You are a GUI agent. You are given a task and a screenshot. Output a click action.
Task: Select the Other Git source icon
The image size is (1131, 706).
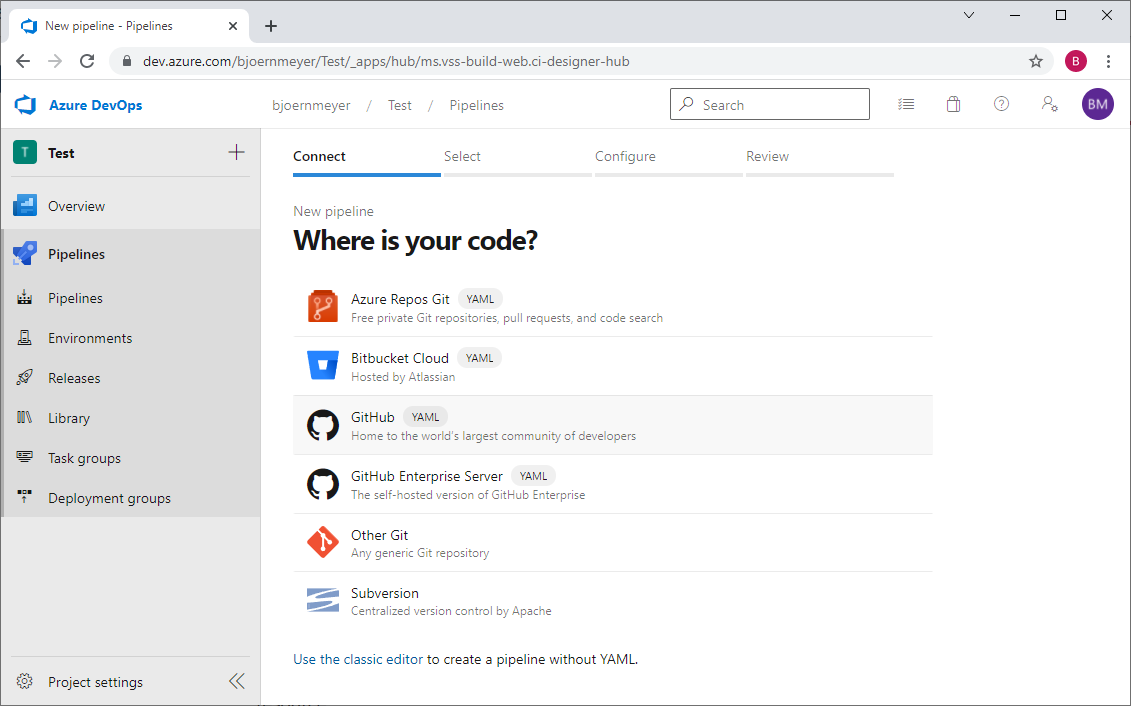(x=323, y=541)
